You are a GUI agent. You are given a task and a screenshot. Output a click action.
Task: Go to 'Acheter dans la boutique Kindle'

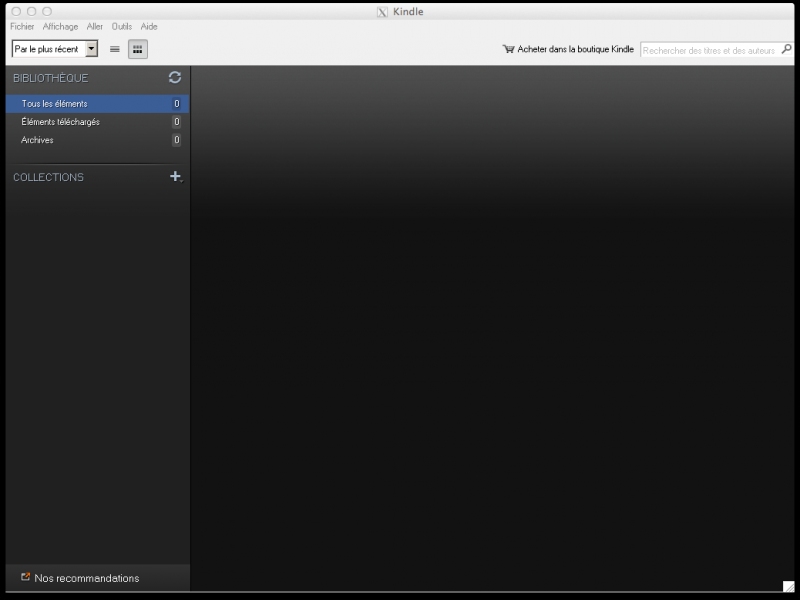[x=568, y=49]
